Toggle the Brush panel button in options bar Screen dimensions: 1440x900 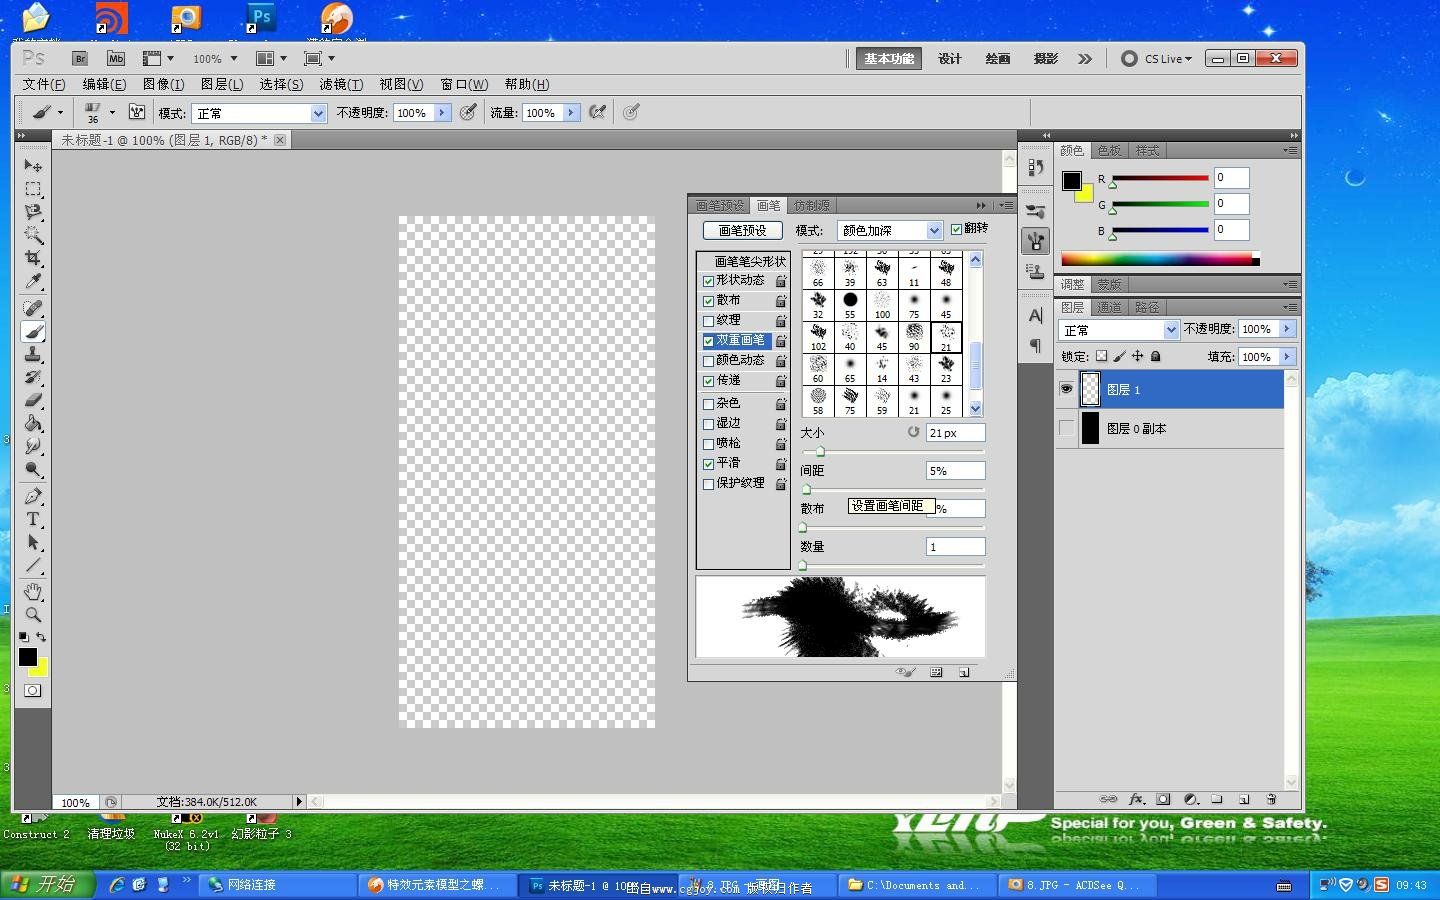coord(137,112)
